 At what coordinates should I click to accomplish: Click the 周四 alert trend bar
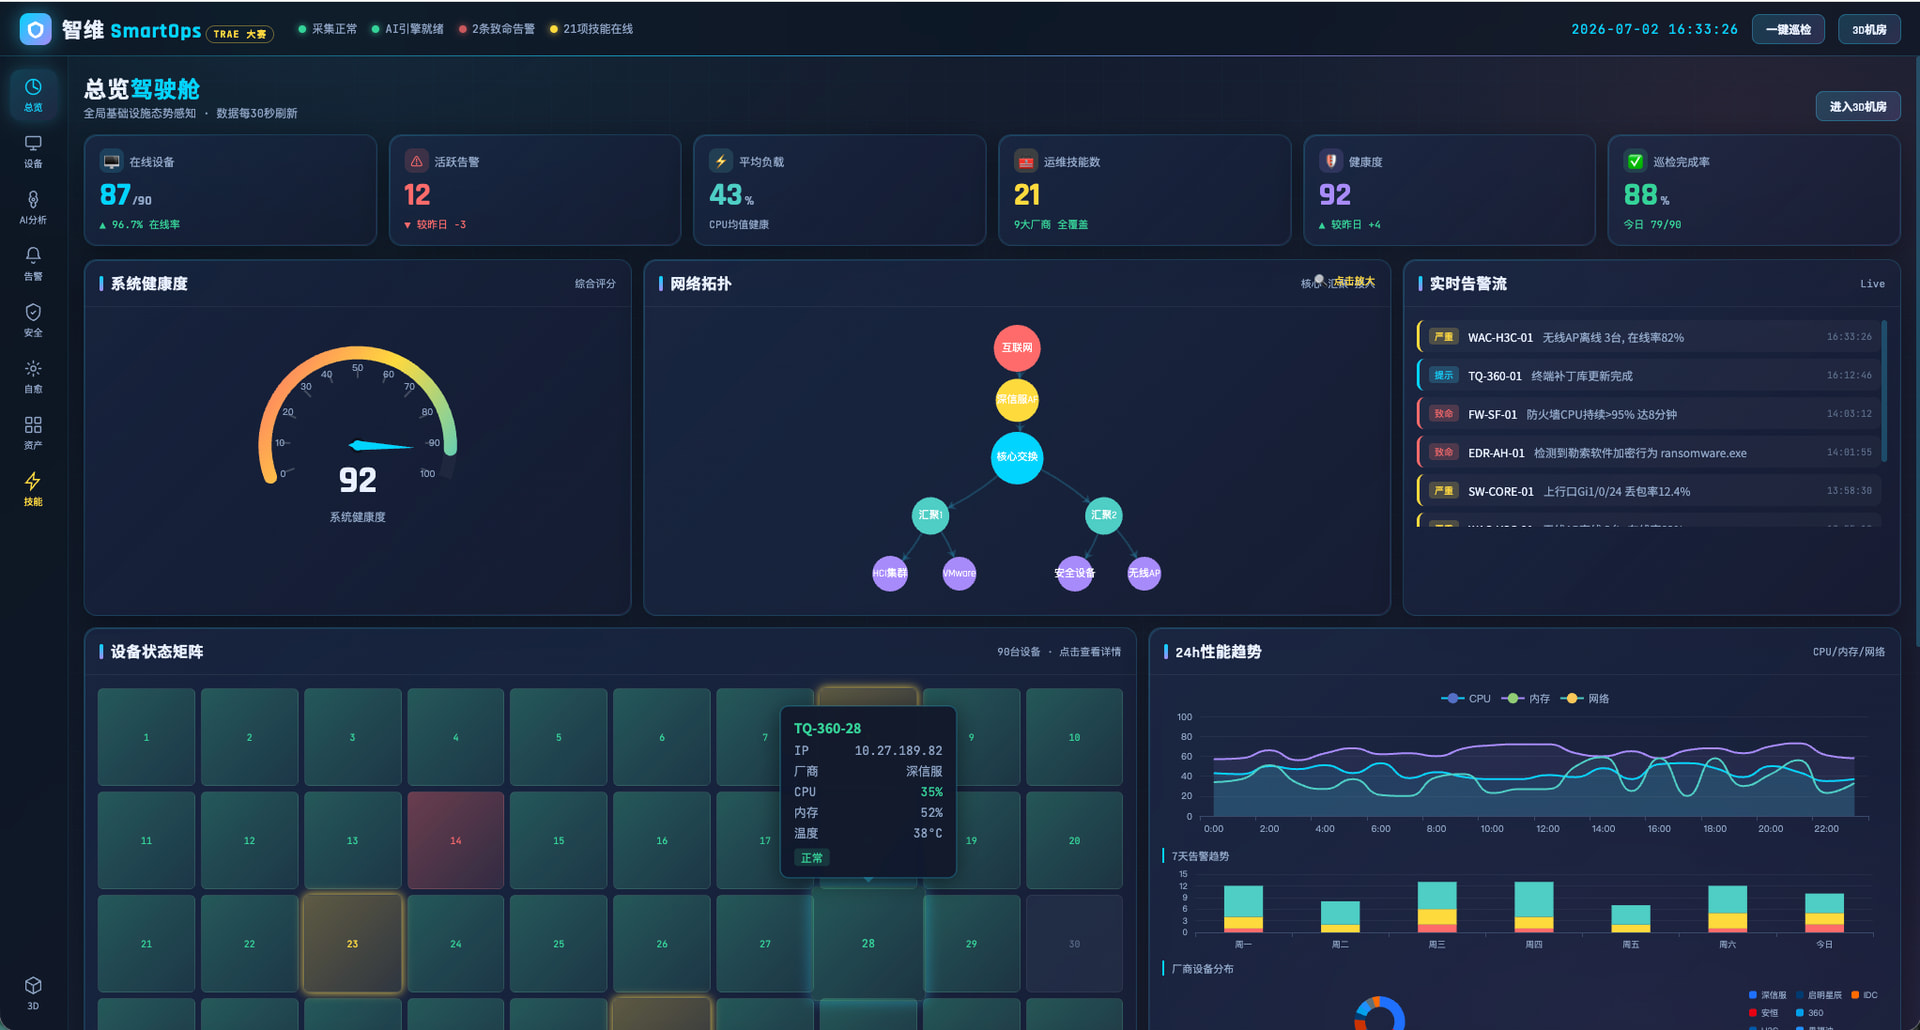tap(1534, 907)
